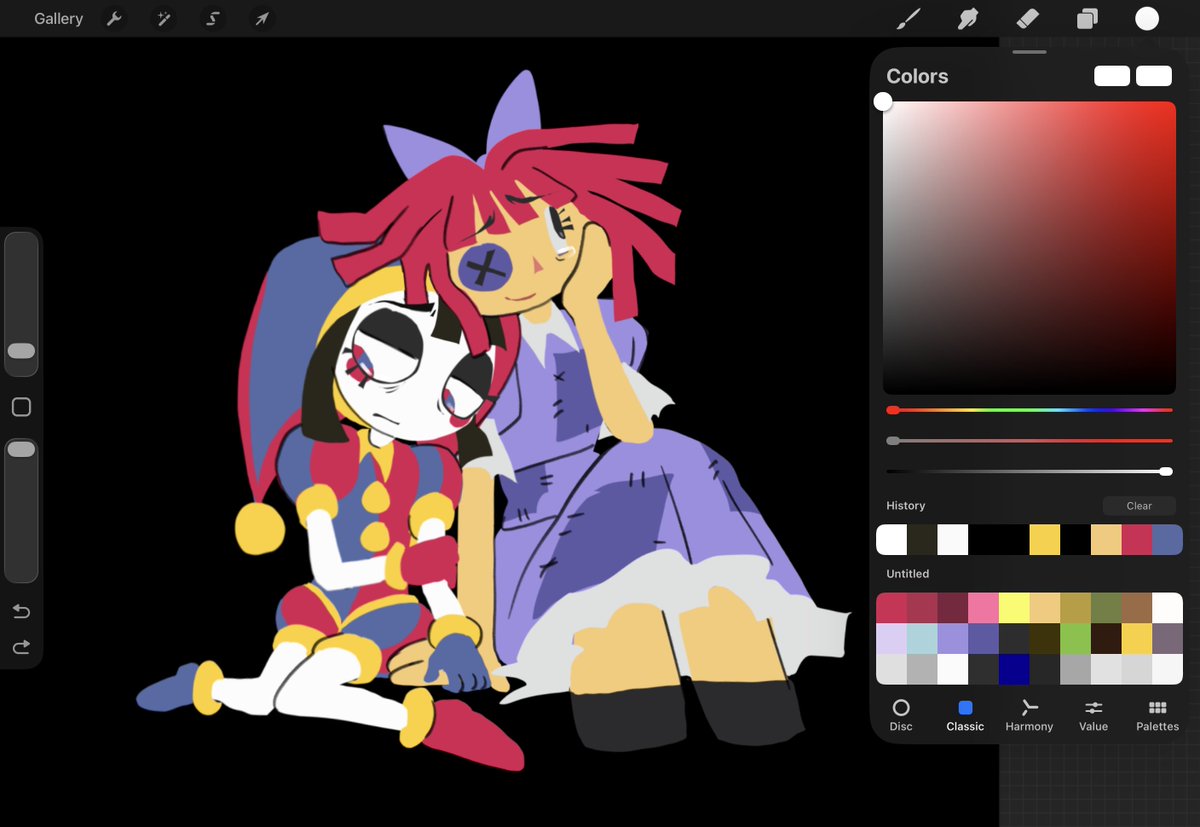Select the primary color swatch in the Colors header
The width and height of the screenshot is (1200, 827).
[x=1112, y=76]
